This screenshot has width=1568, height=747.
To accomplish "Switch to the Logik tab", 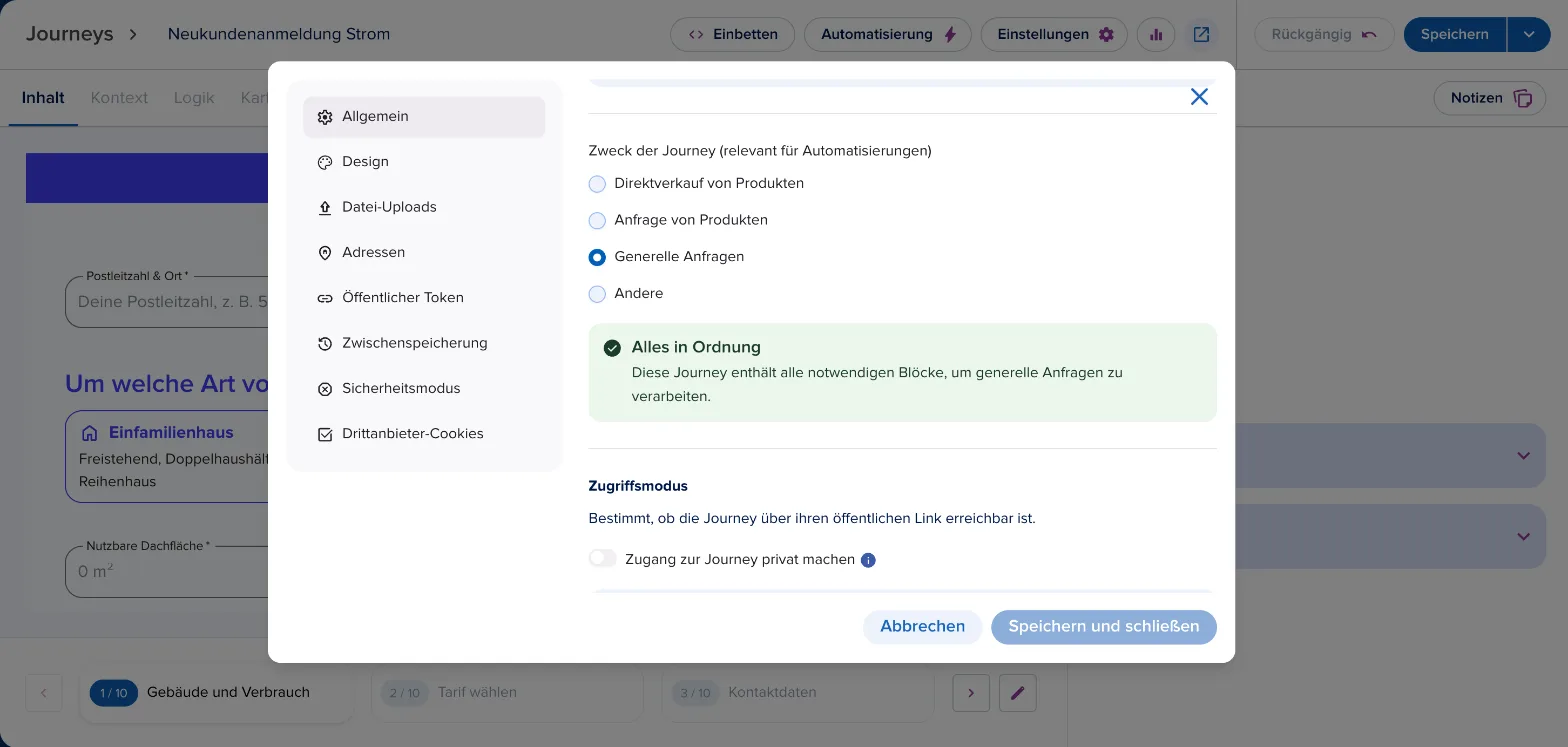I will (194, 98).
